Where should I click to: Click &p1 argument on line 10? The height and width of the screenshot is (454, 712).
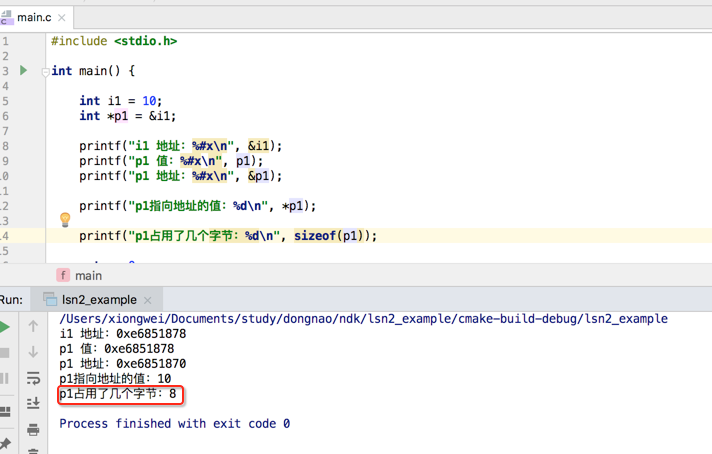point(258,176)
